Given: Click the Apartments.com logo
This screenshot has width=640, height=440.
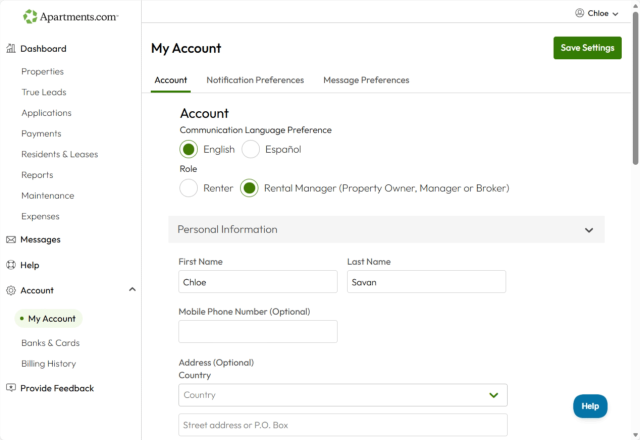Looking at the screenshot, I should 71,17.
